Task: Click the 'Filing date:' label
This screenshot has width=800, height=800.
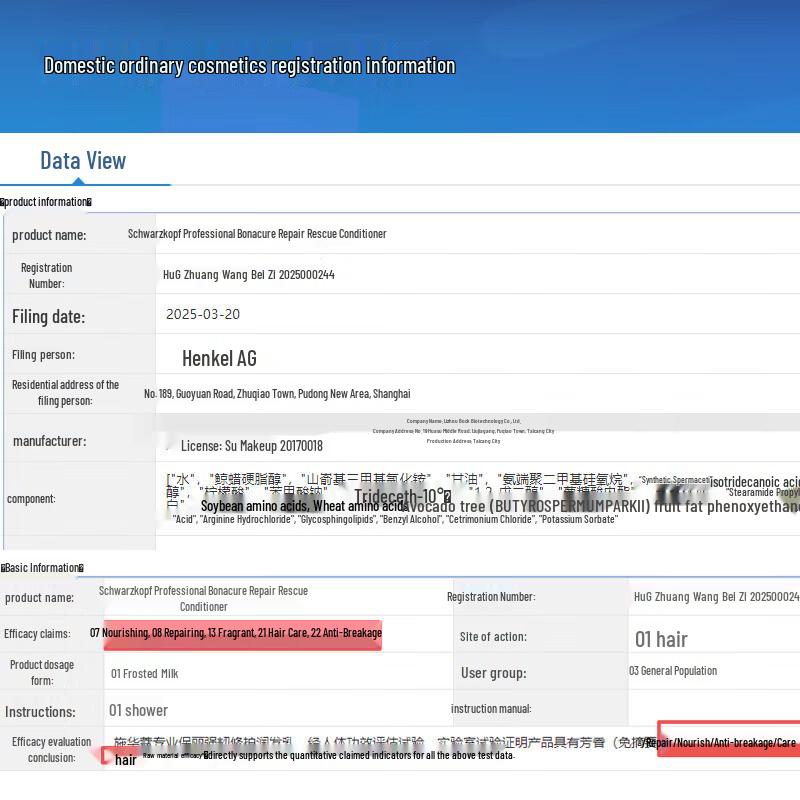Action: (48, 316)
